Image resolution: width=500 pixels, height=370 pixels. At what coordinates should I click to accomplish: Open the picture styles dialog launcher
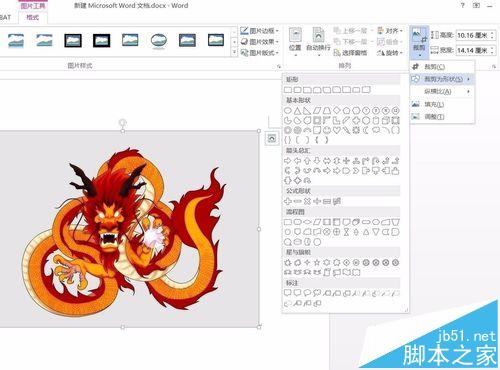[279, 67]
